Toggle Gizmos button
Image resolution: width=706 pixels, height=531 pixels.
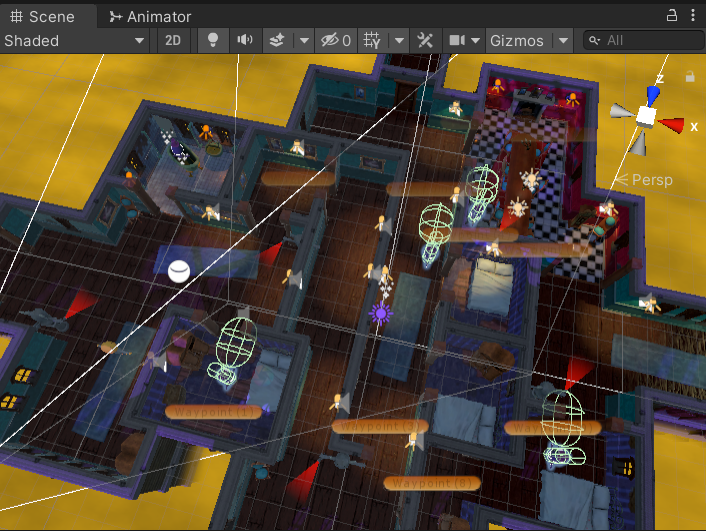click(x=517, y=41)
